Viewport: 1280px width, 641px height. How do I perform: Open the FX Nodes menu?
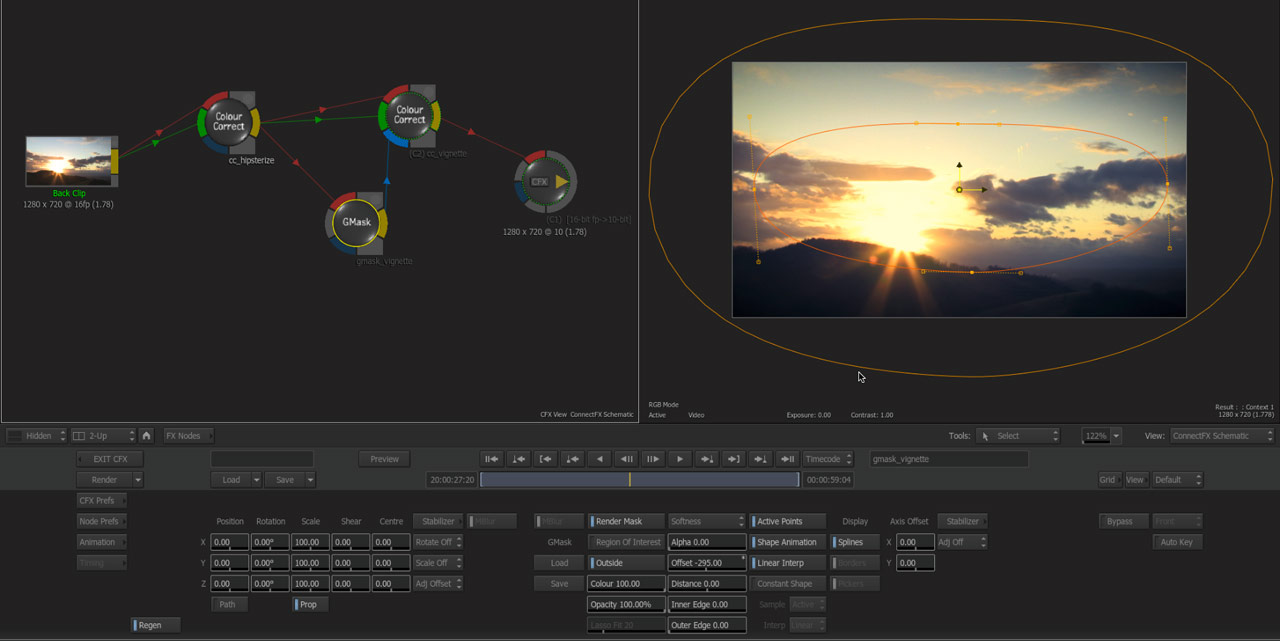pyautogui.click(x=188, y=436)
